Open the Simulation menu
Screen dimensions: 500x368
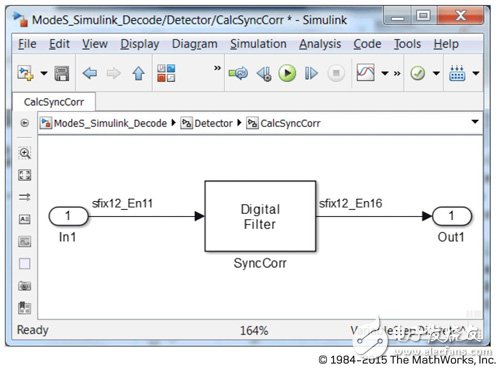[x=258, y=44]
